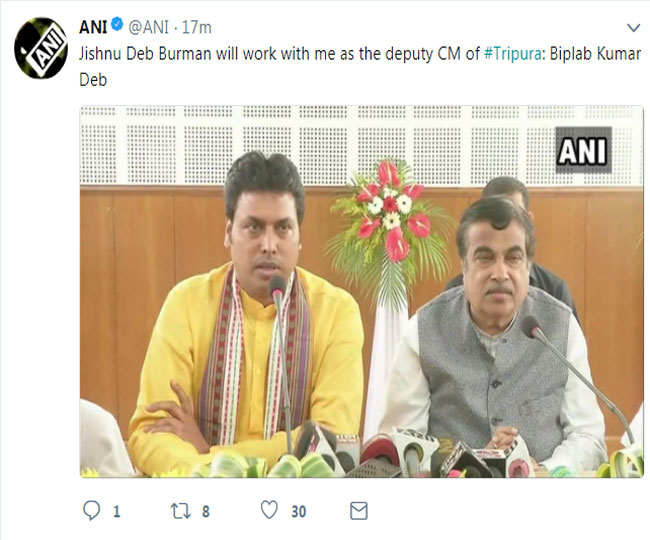Retweet this ANI tweet
The width and height of the screenshot is (650, 540).
tap(180, 511)
